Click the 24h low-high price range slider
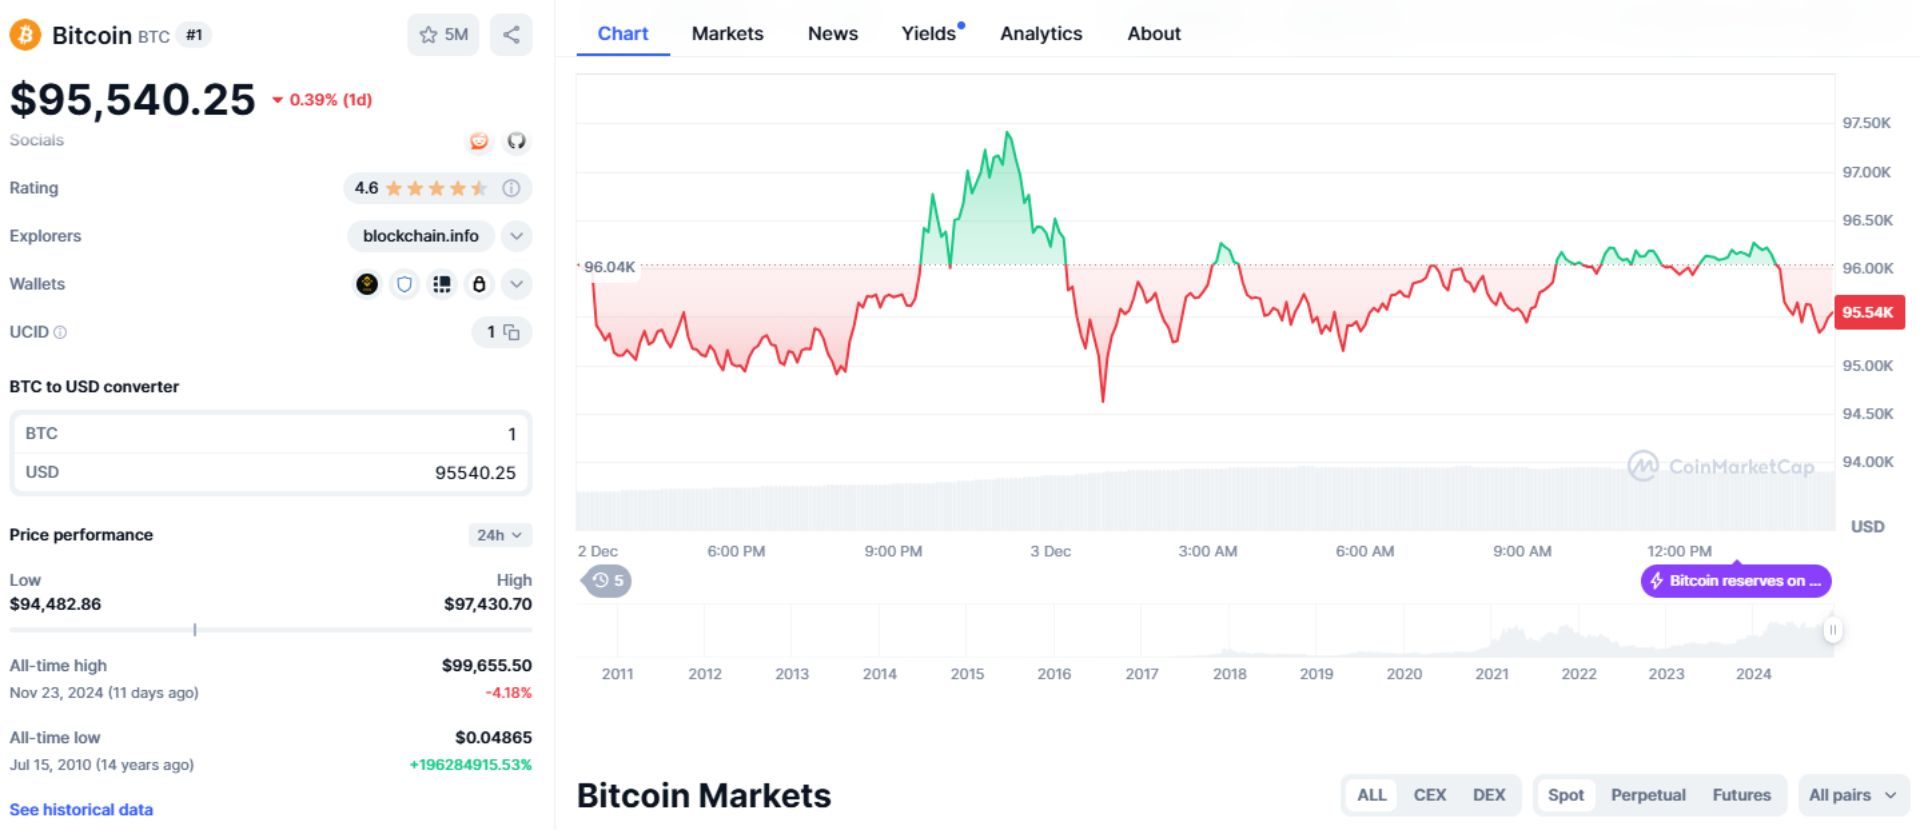Viewport: 1920px width, 832px height. pos(193,630)
